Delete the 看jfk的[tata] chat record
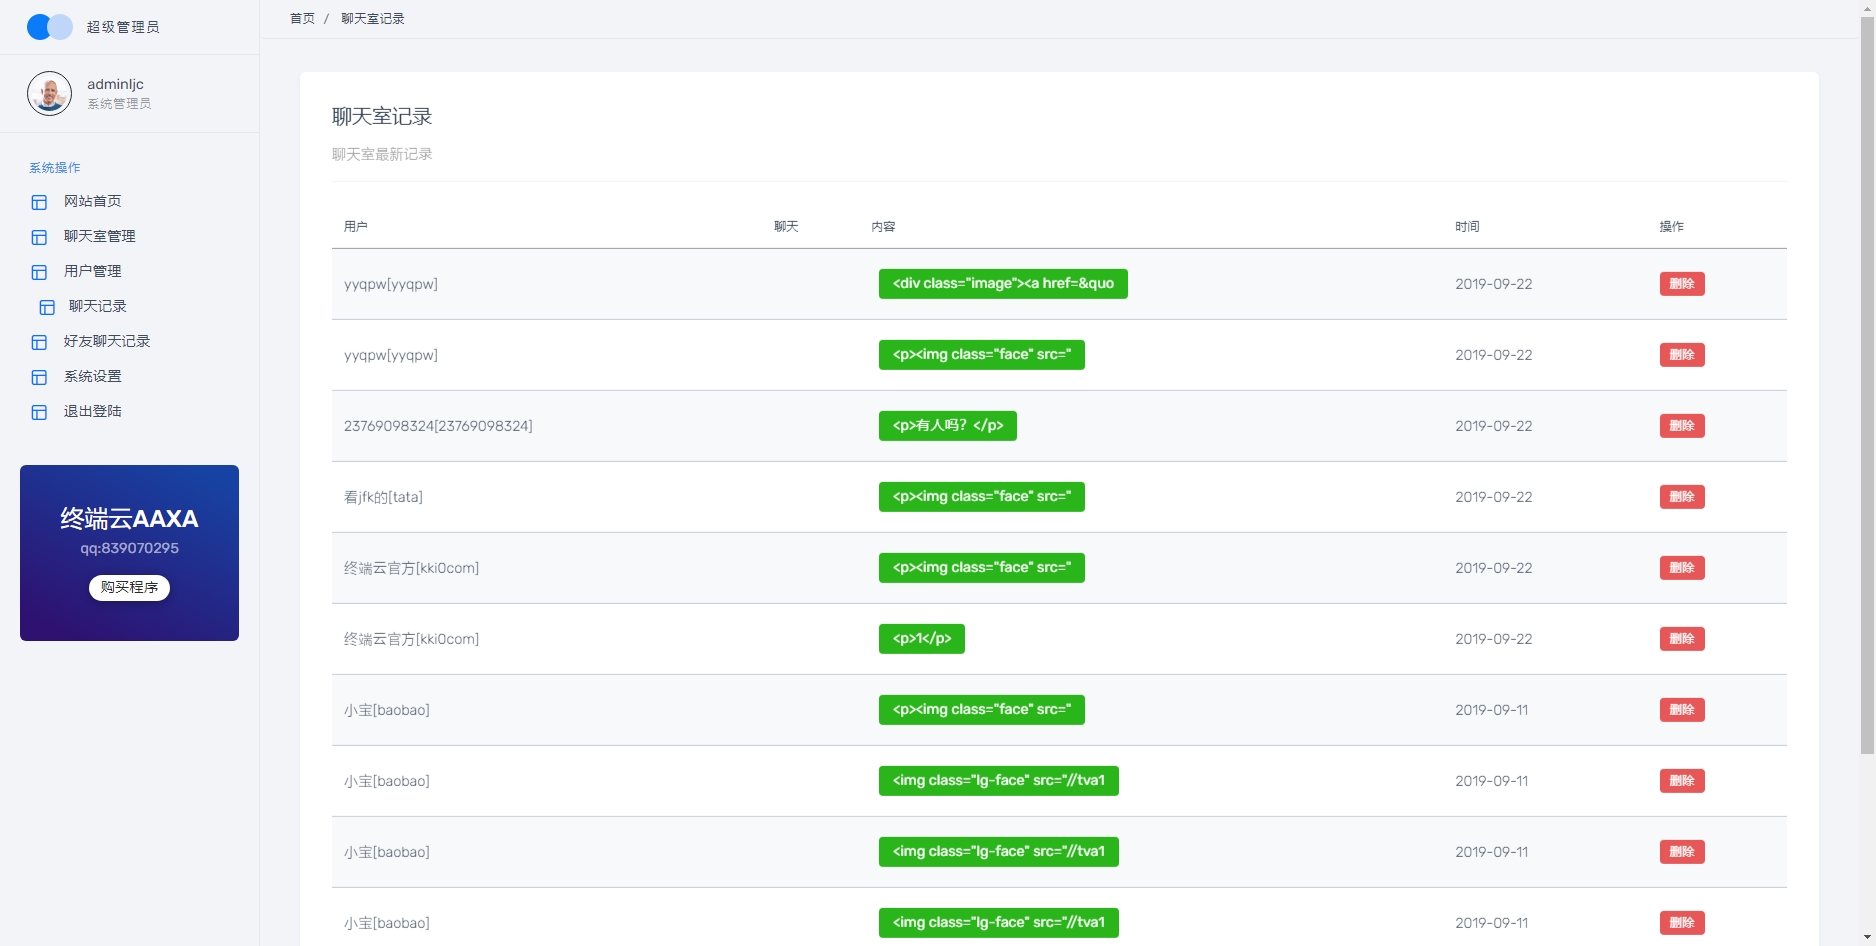This screenshot has width=1876, height=946. point(1682,497)
